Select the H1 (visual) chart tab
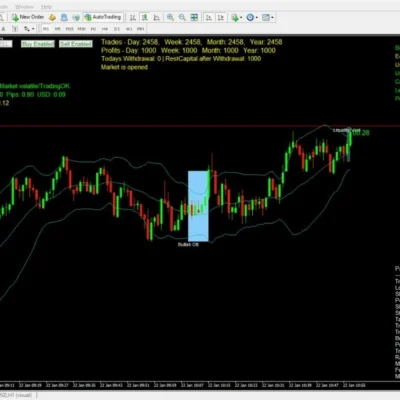The image size is (400, 400). 16,395
